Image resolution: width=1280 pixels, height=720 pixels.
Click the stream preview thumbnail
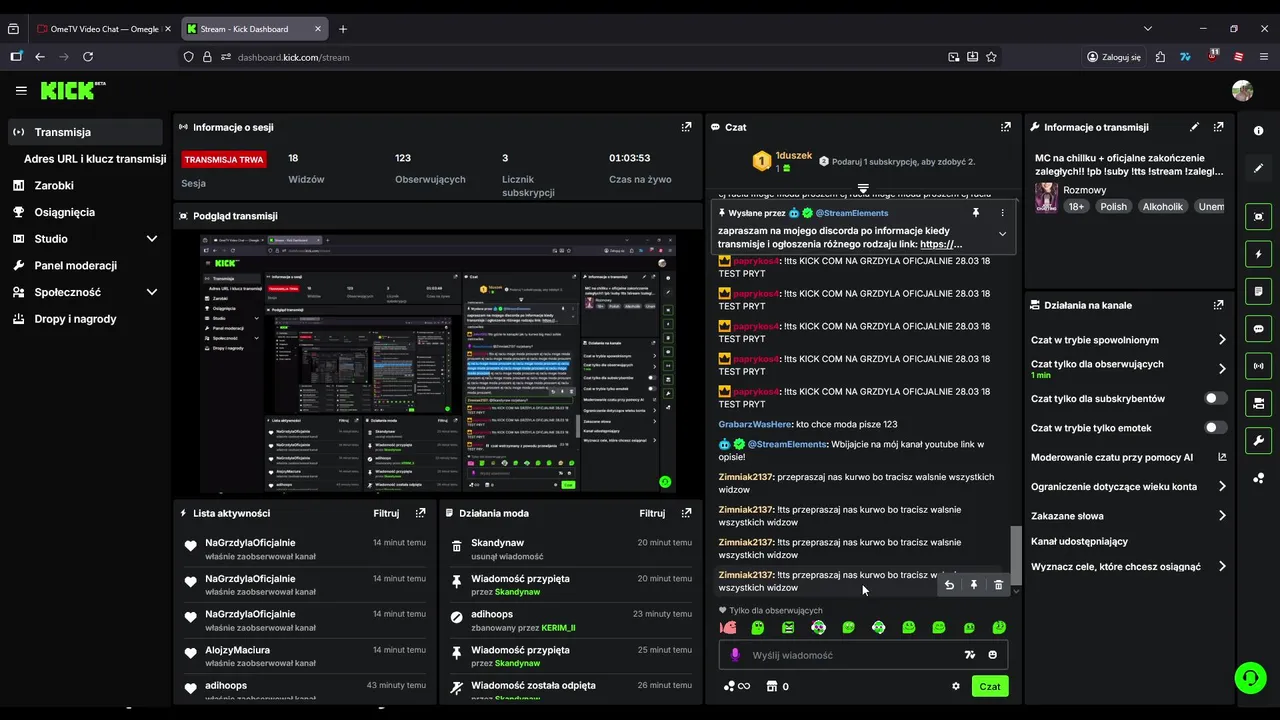pos(437,363)
